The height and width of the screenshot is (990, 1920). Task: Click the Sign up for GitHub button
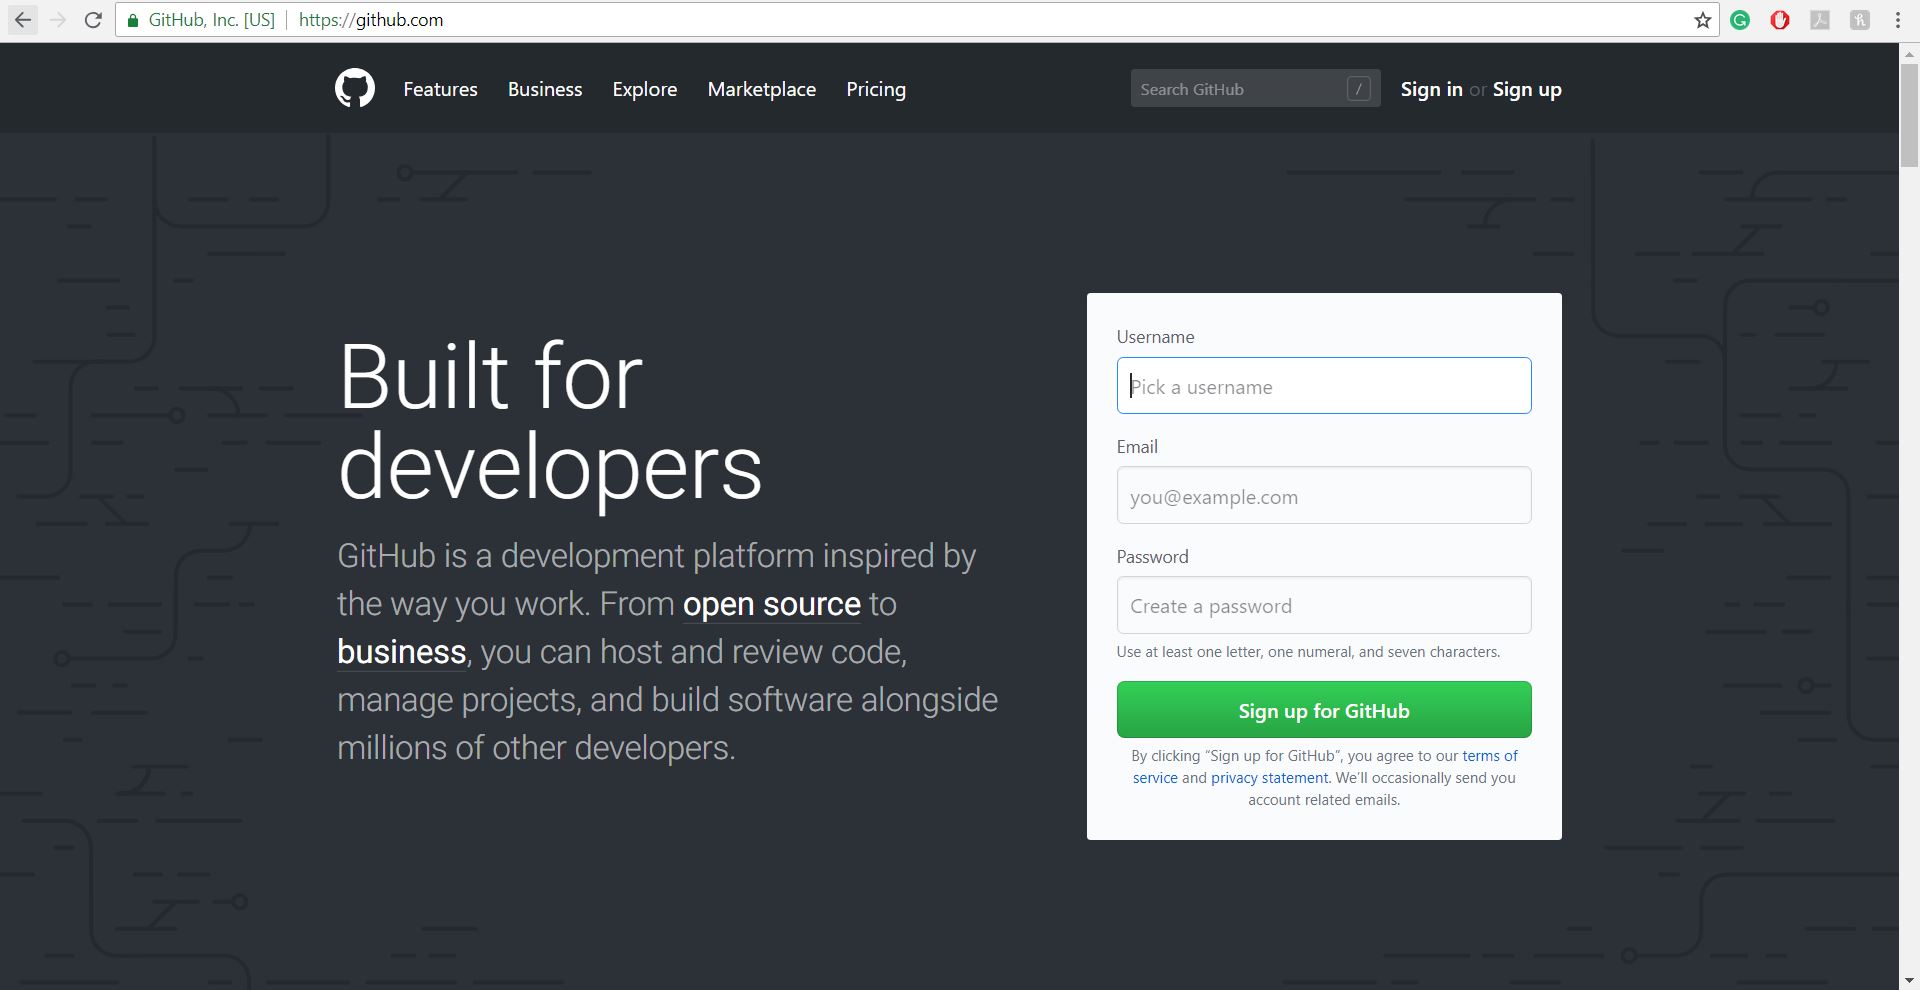[x=1324, y=710]
